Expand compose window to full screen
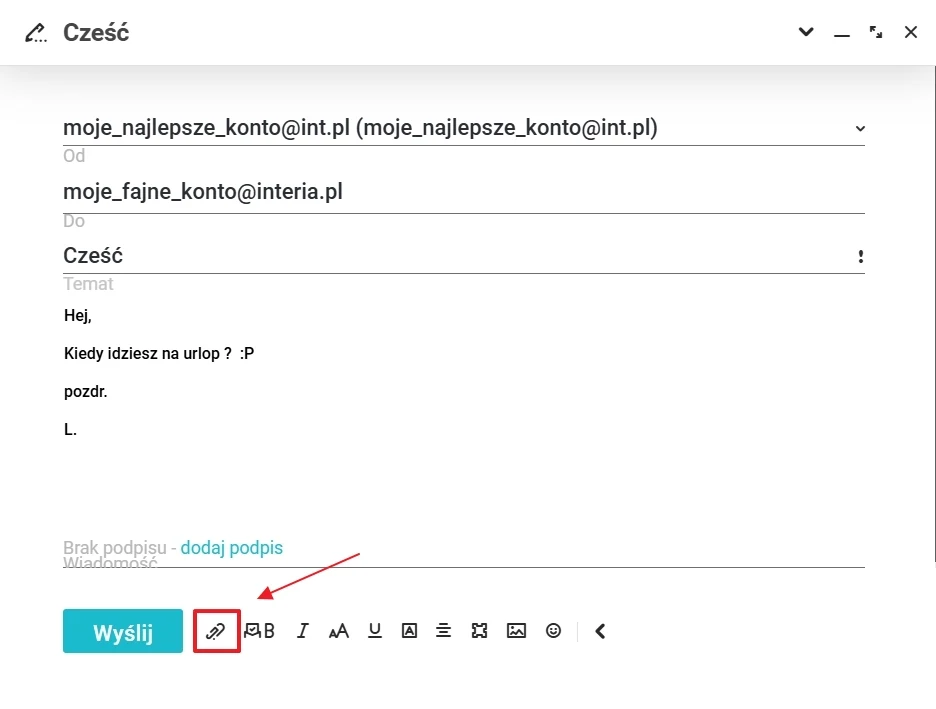The height and width of the screenshot is (709, 936). pos(876,32)
